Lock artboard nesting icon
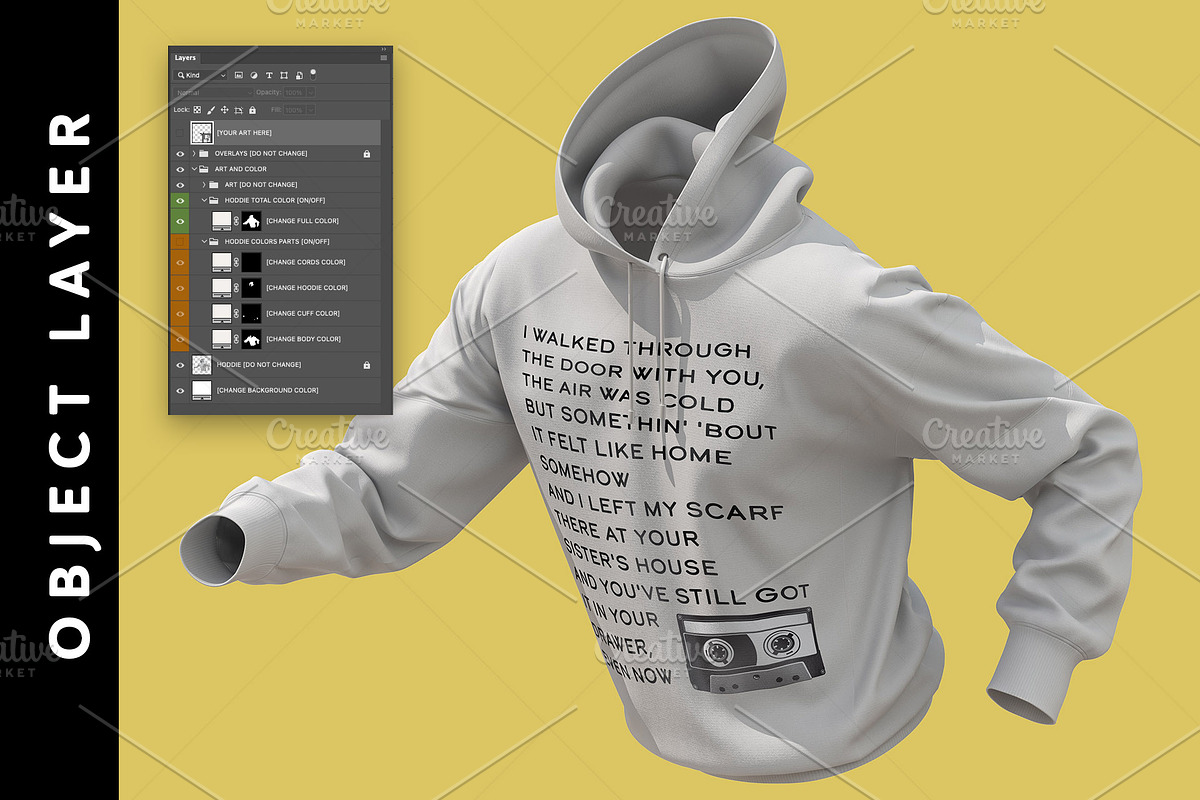1200x800 pixels. (x=239, y=110)
